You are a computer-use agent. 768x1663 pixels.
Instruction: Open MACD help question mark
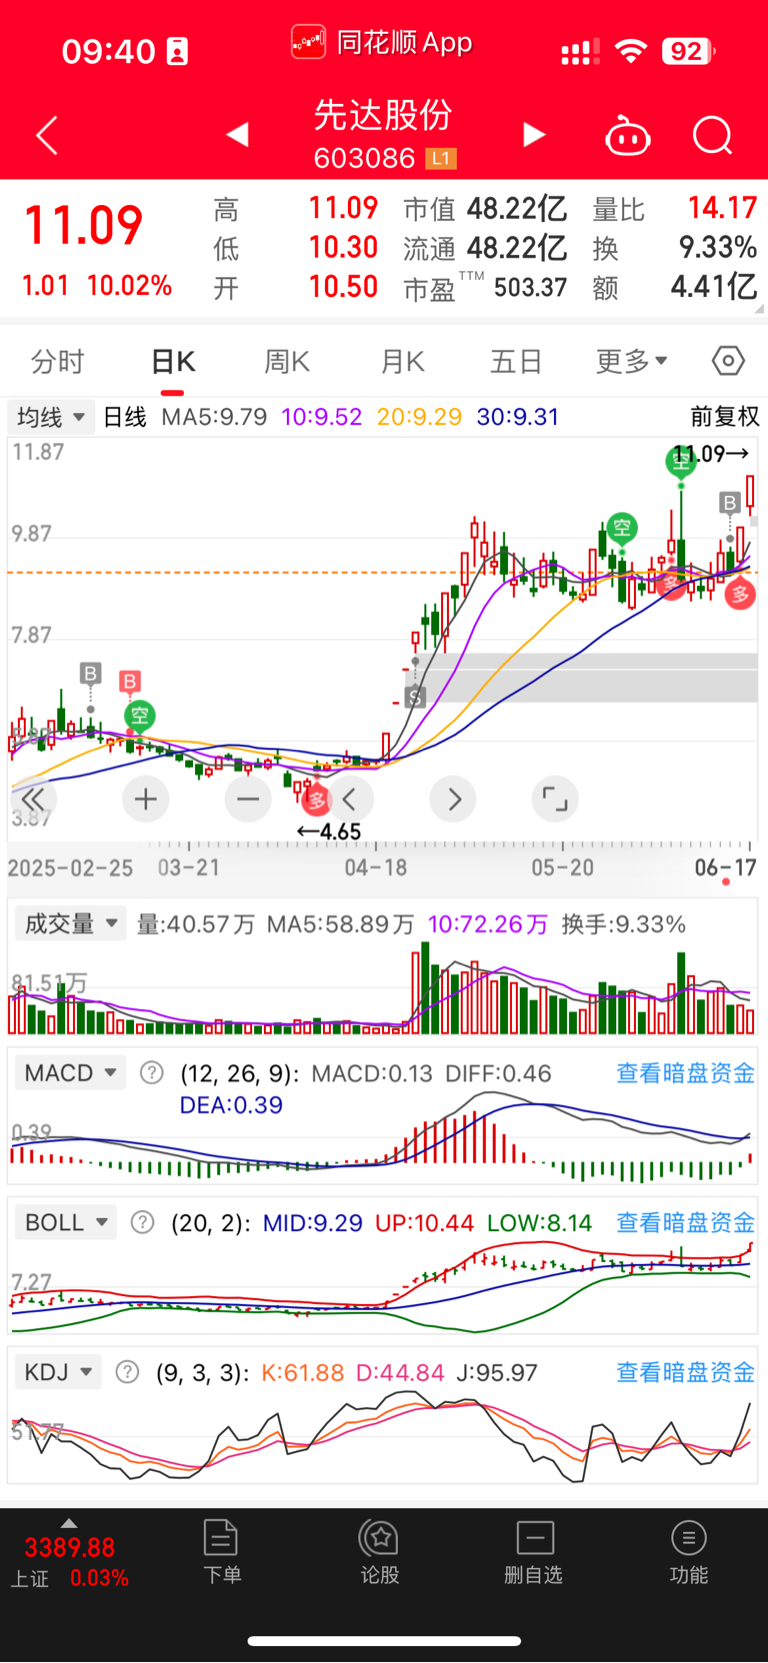click(151, 1073)
